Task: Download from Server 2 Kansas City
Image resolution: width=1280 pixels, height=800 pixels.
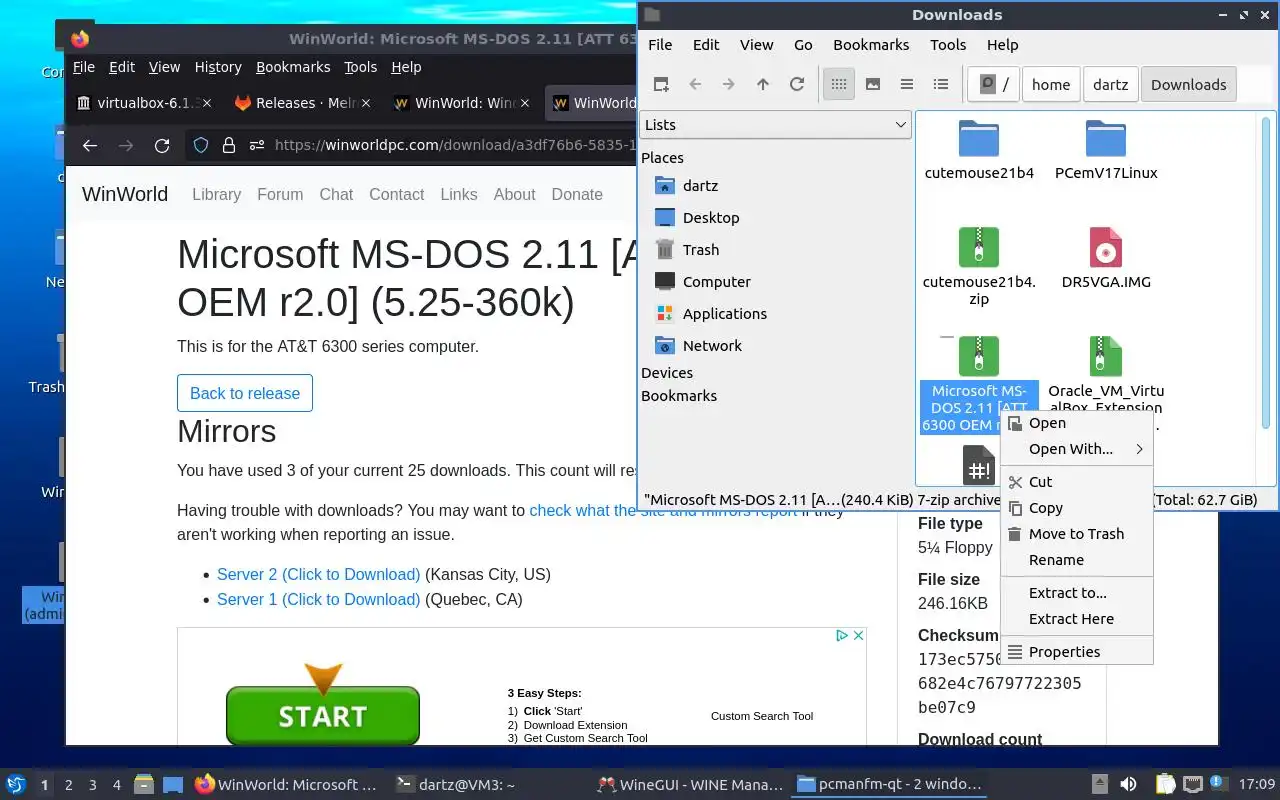Action: pos(318,574)
